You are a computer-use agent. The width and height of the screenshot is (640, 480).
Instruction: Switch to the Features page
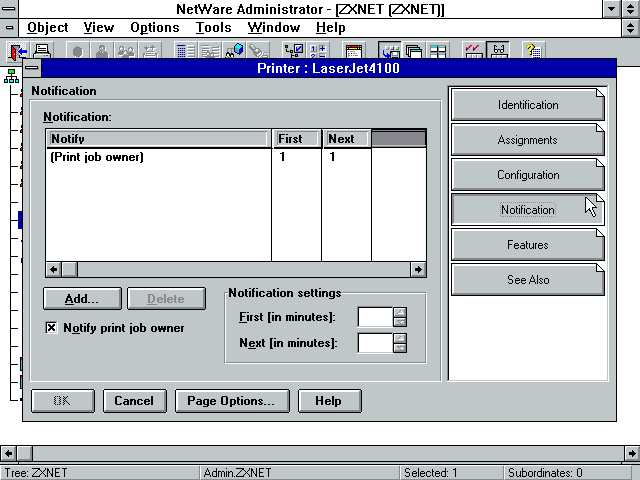(x=528, y=245)
